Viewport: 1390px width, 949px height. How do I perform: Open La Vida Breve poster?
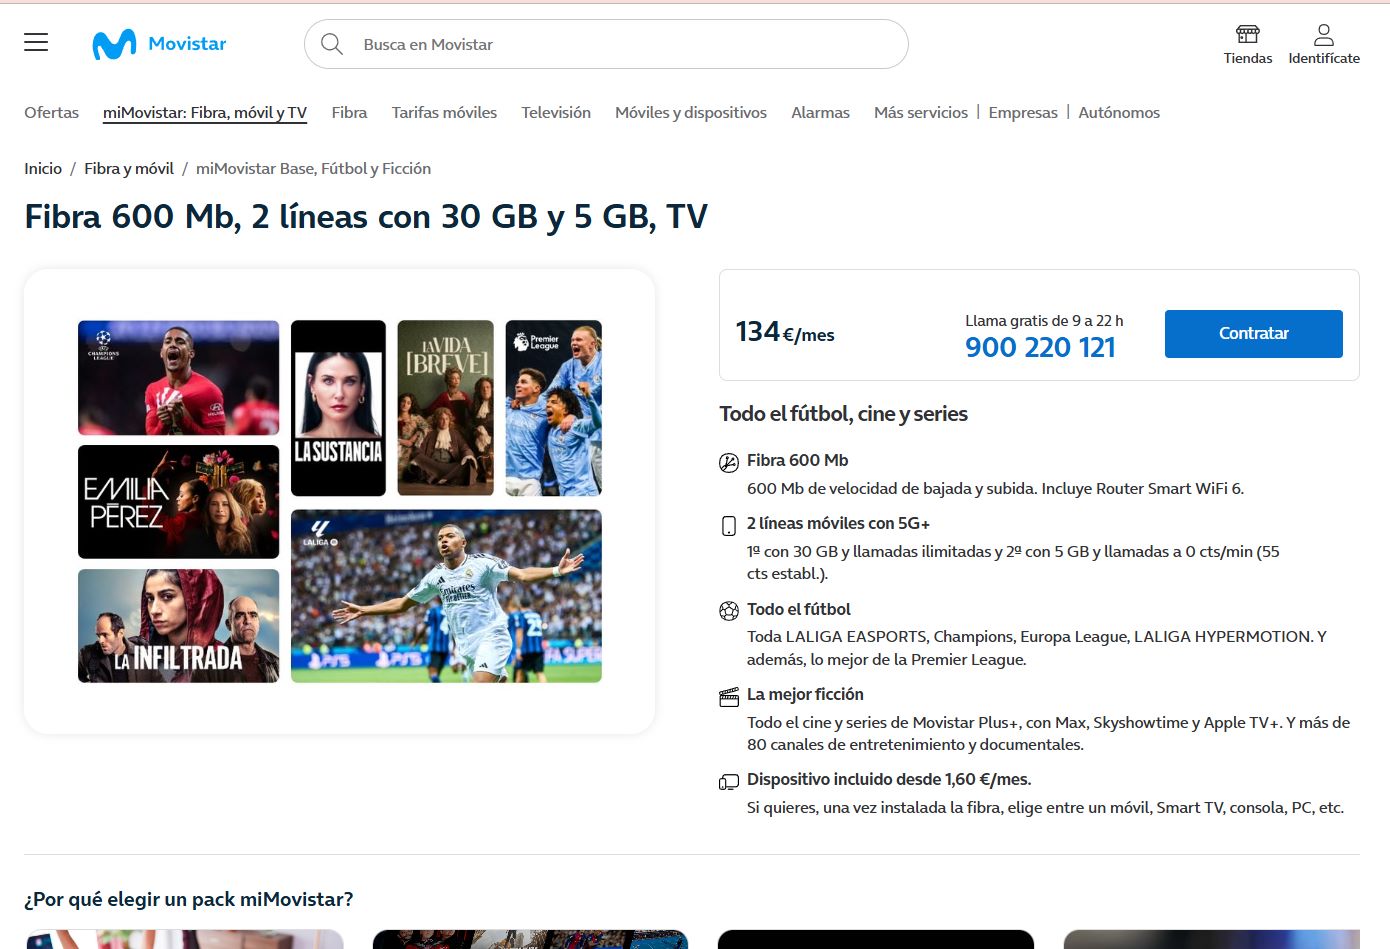coord(446,408)
